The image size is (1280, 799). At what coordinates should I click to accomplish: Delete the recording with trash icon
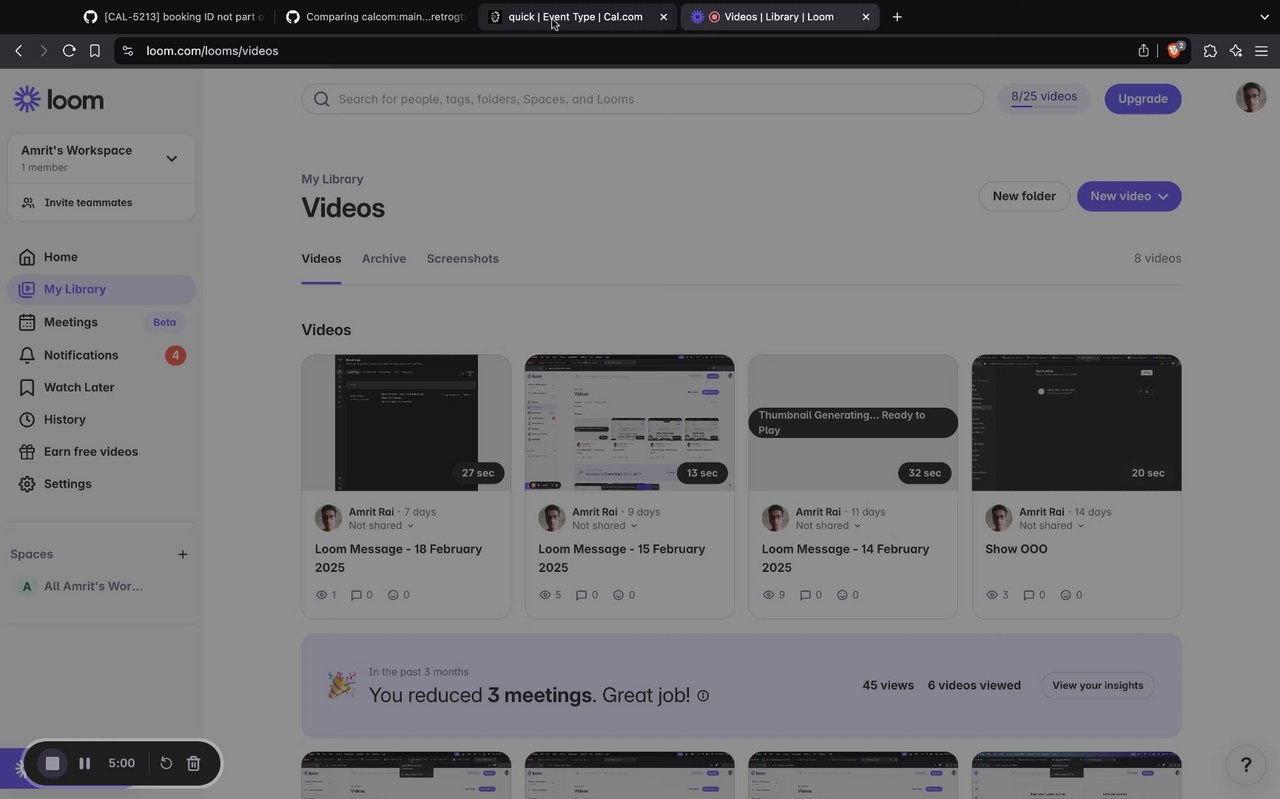pos(194,763)
